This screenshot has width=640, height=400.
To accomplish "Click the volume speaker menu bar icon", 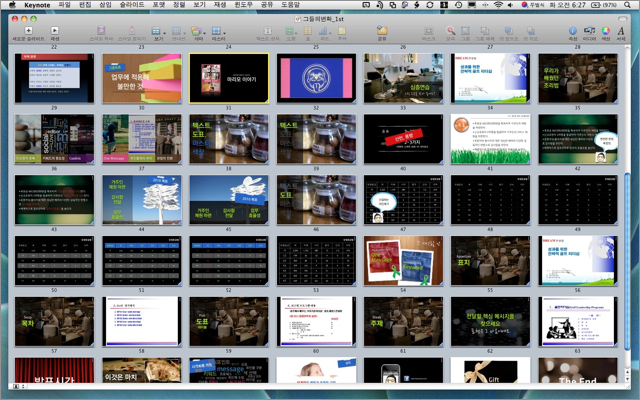I will click(511, 5).
